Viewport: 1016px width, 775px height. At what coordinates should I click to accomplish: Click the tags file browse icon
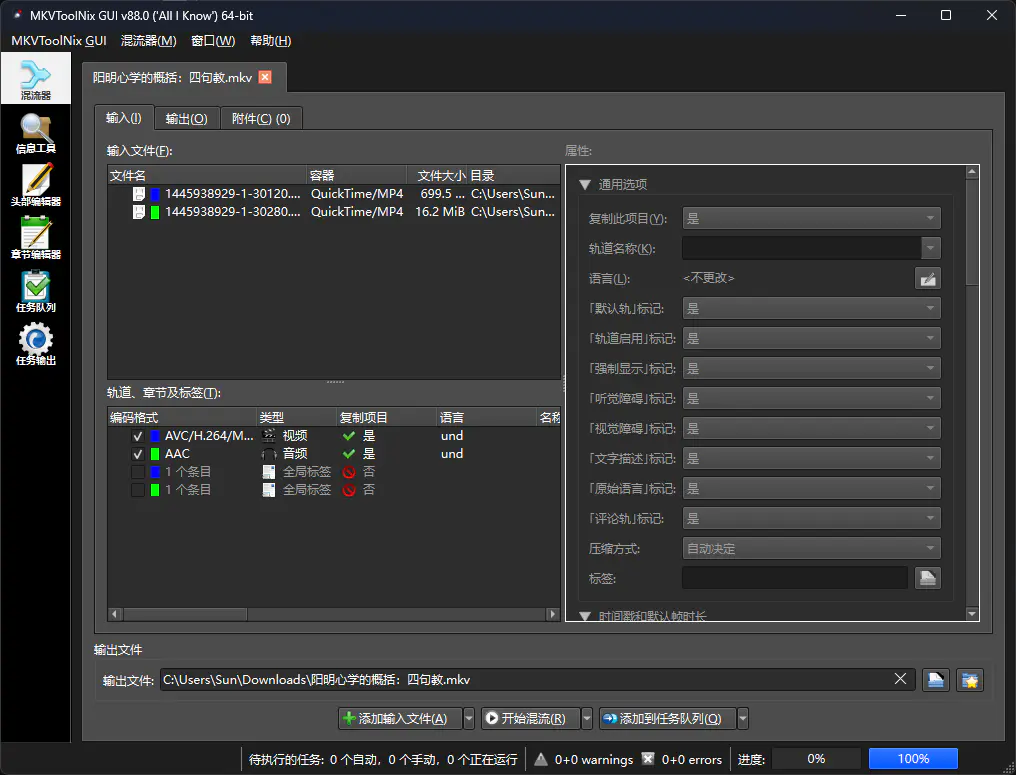click(928, 578)
